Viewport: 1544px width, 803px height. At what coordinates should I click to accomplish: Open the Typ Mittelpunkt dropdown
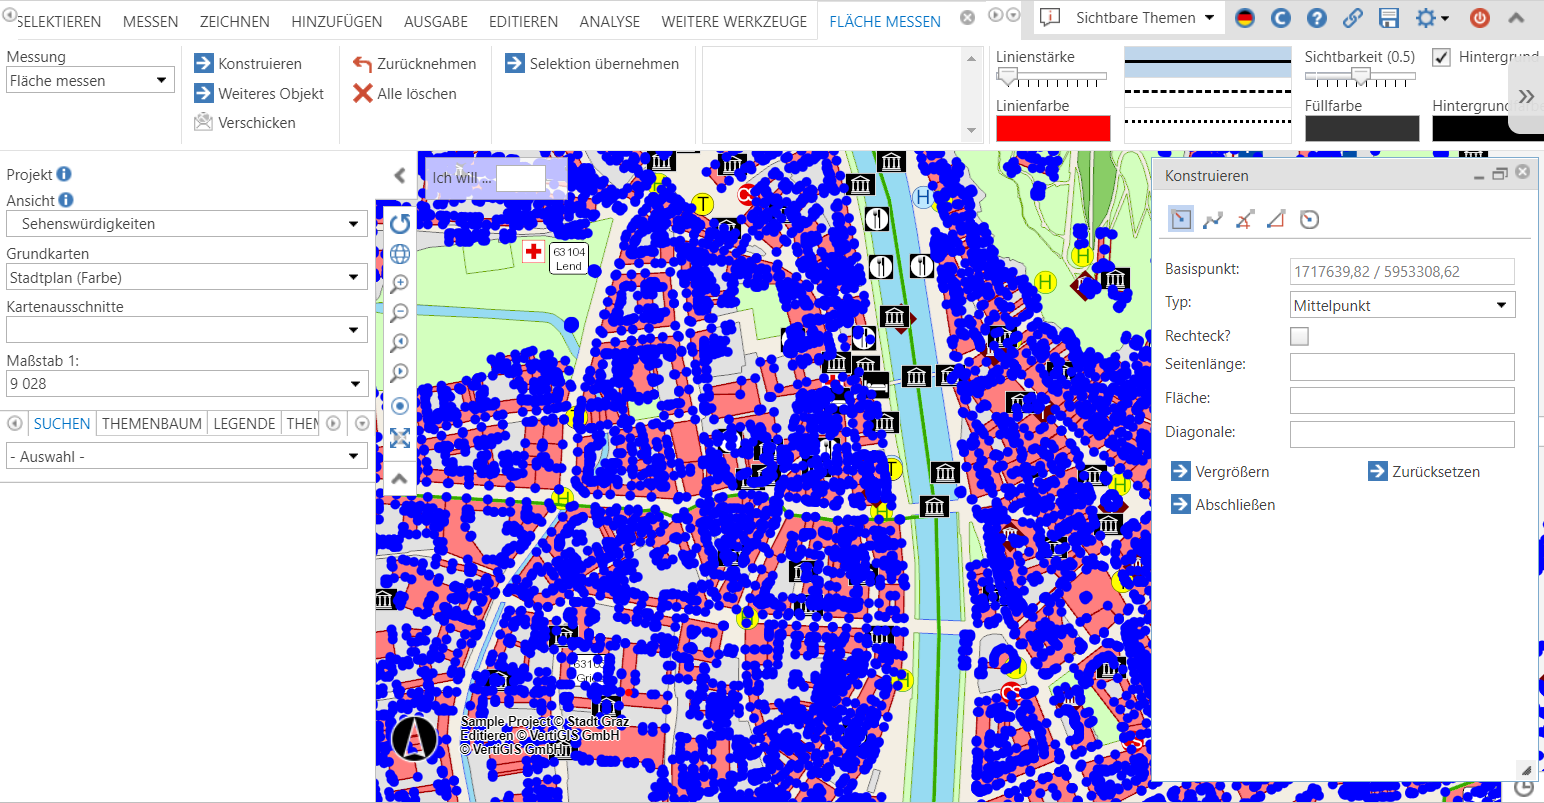tap(1403, 306)
